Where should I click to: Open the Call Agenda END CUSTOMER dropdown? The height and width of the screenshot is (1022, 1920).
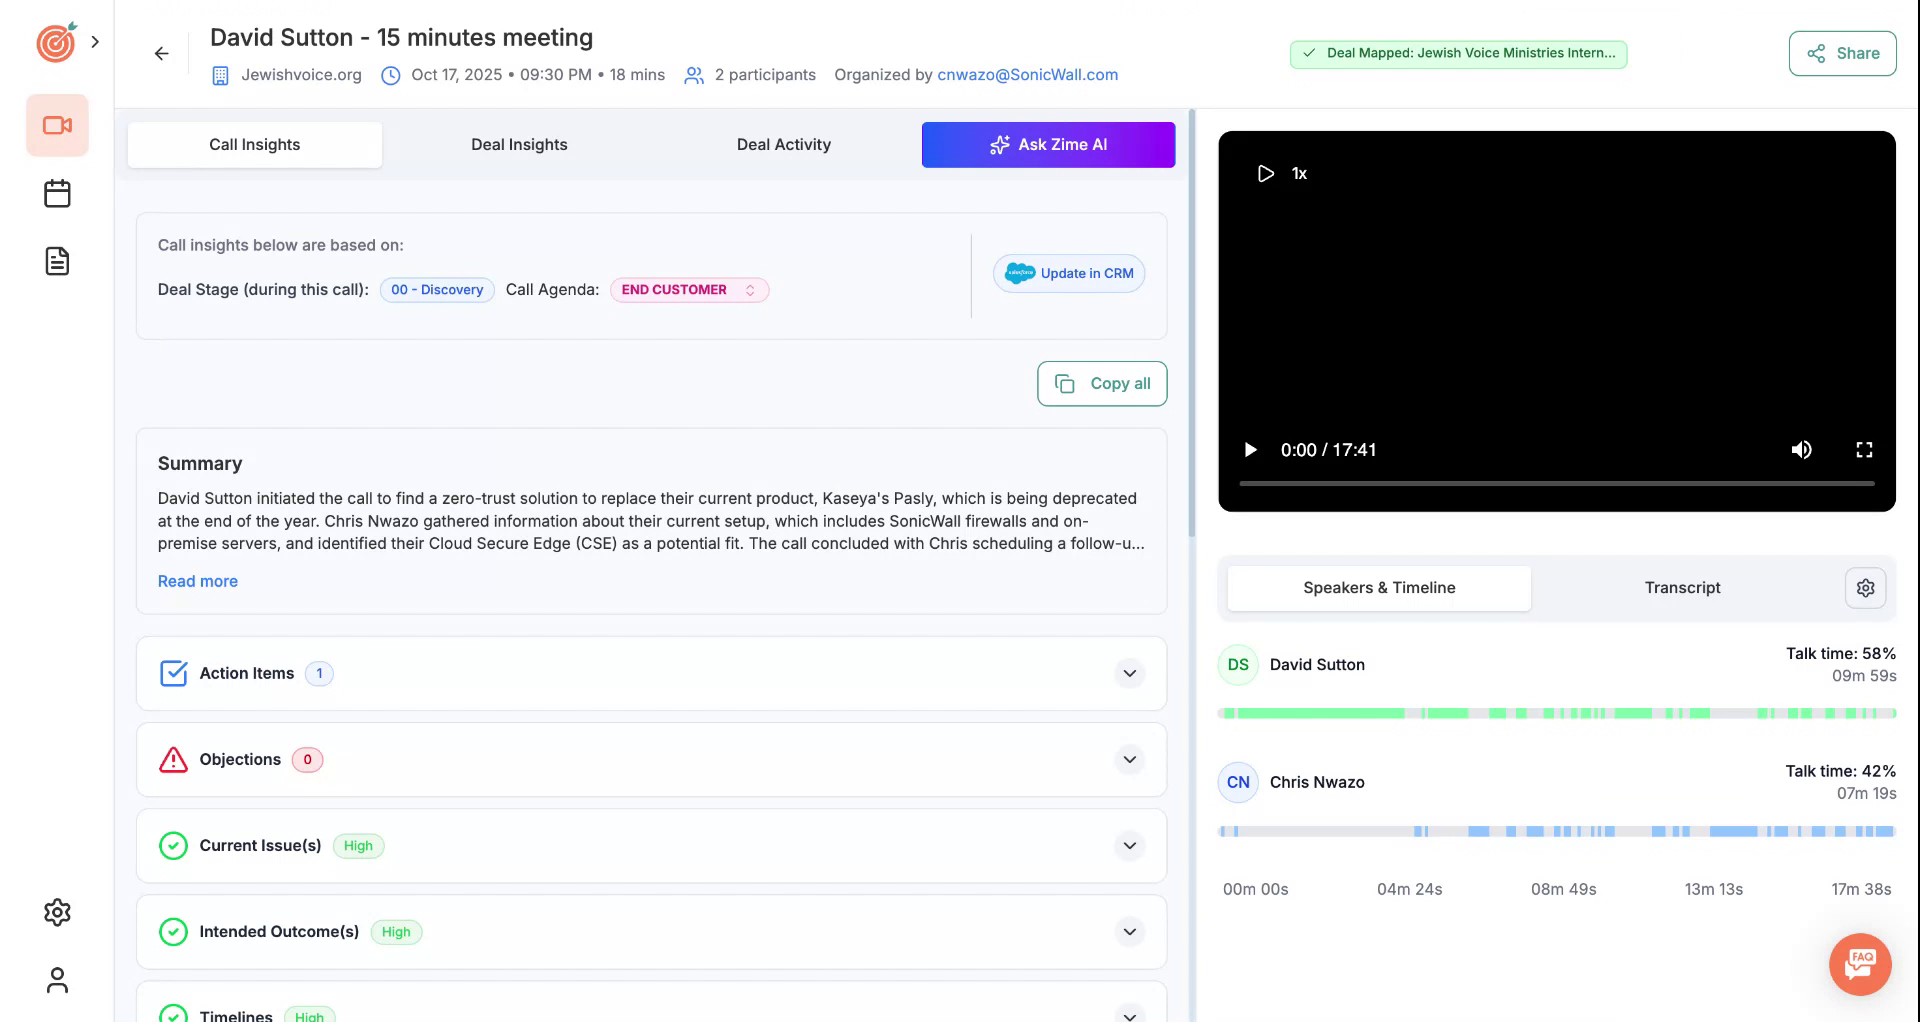[x=689, y=290]
